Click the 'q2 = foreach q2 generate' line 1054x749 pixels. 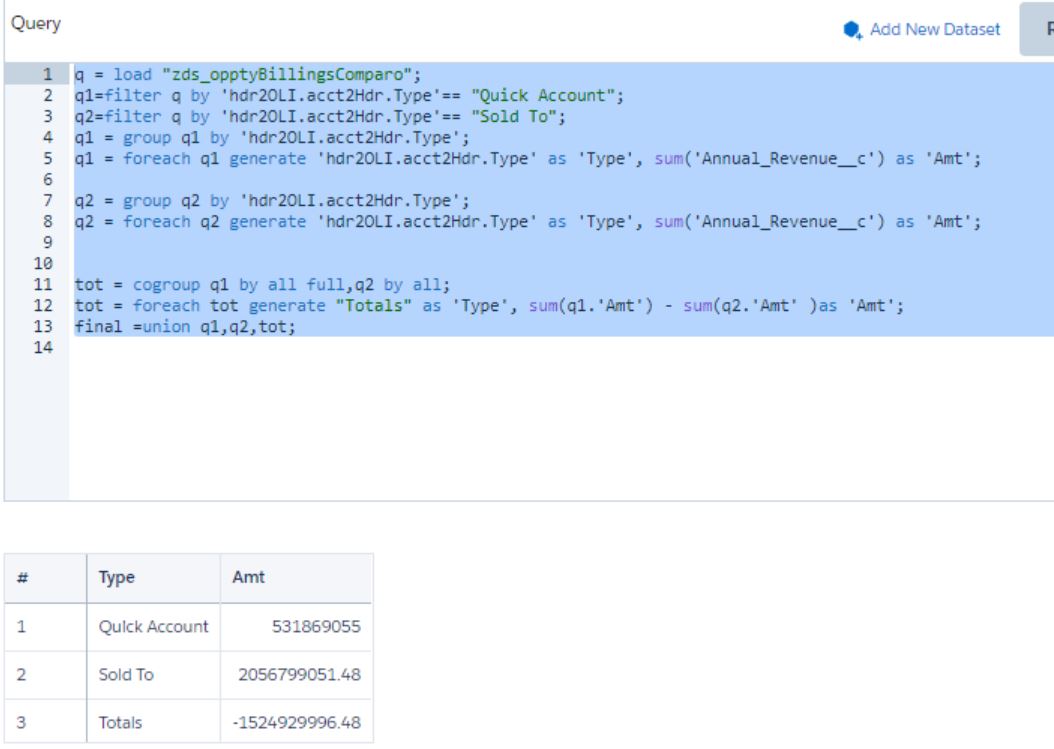click(x=528, y=222)
